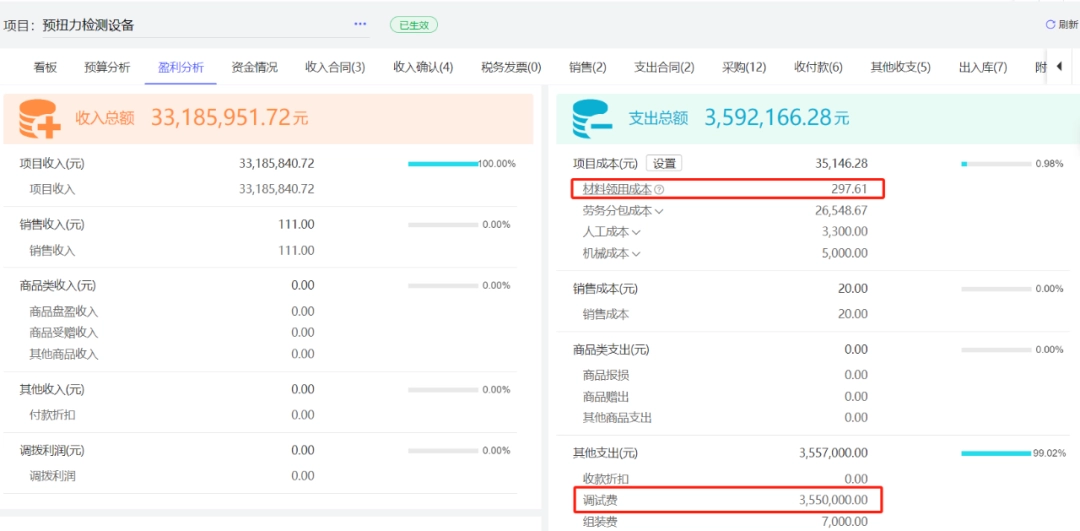The width and height of the screenshot is (1080, 531).
Task: Open the 预算分析 tab
Action: click(107, 67)
